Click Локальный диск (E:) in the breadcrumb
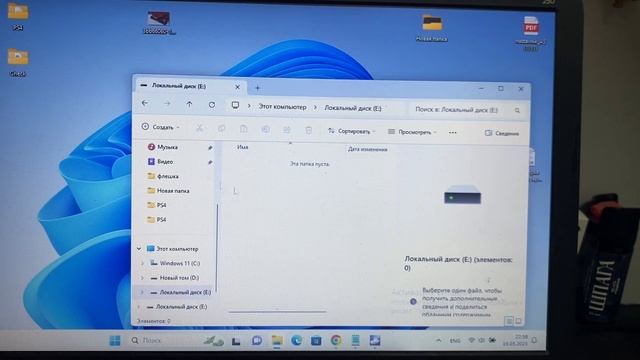Screen dimensions: 640x360 pyautogui.click(x=353, y=108)
